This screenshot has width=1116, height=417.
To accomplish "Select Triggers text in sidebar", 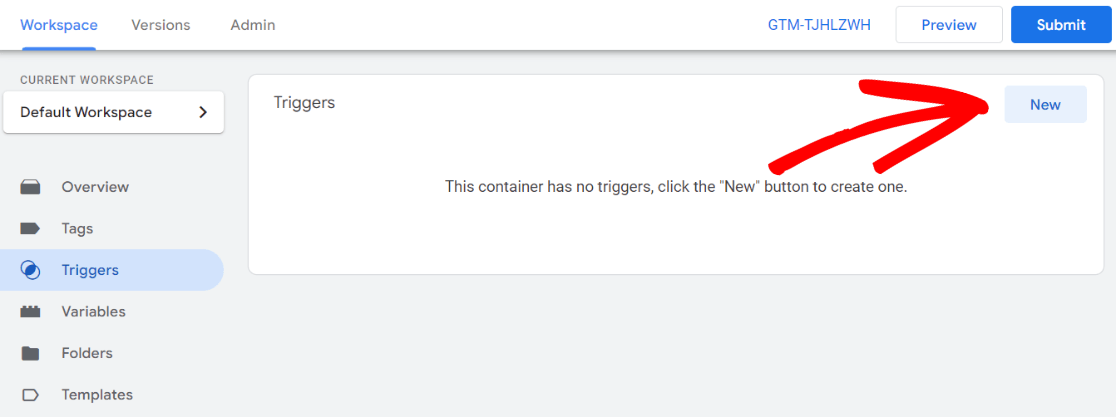I will pyautogui.click(x=90, y=270).
